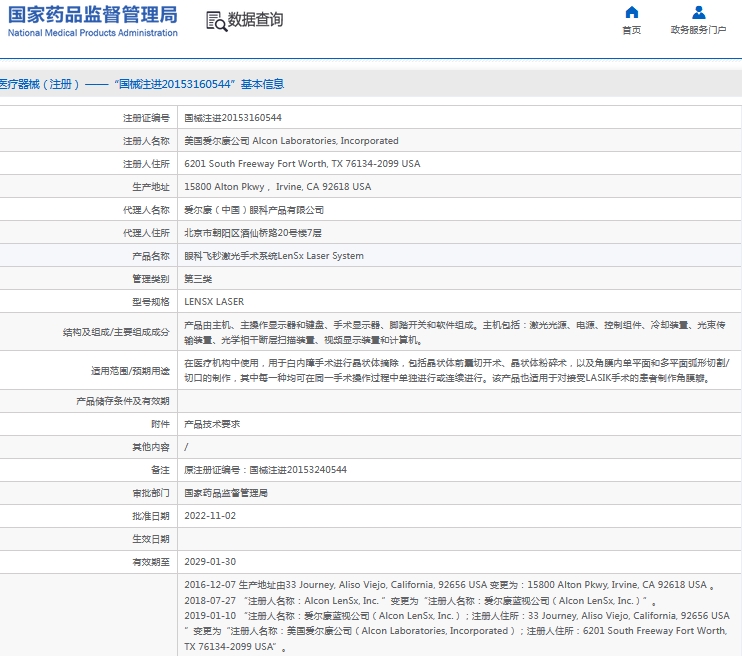
Task: Click the 注册证编号 label
Action: pyautogui.click(x=146, y=118)
